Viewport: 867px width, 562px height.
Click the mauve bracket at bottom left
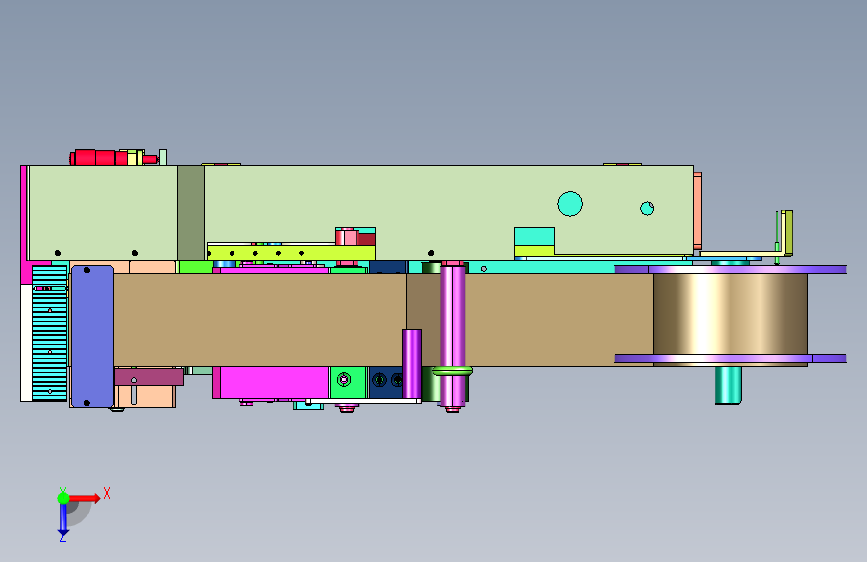click(x=149, y=377)
